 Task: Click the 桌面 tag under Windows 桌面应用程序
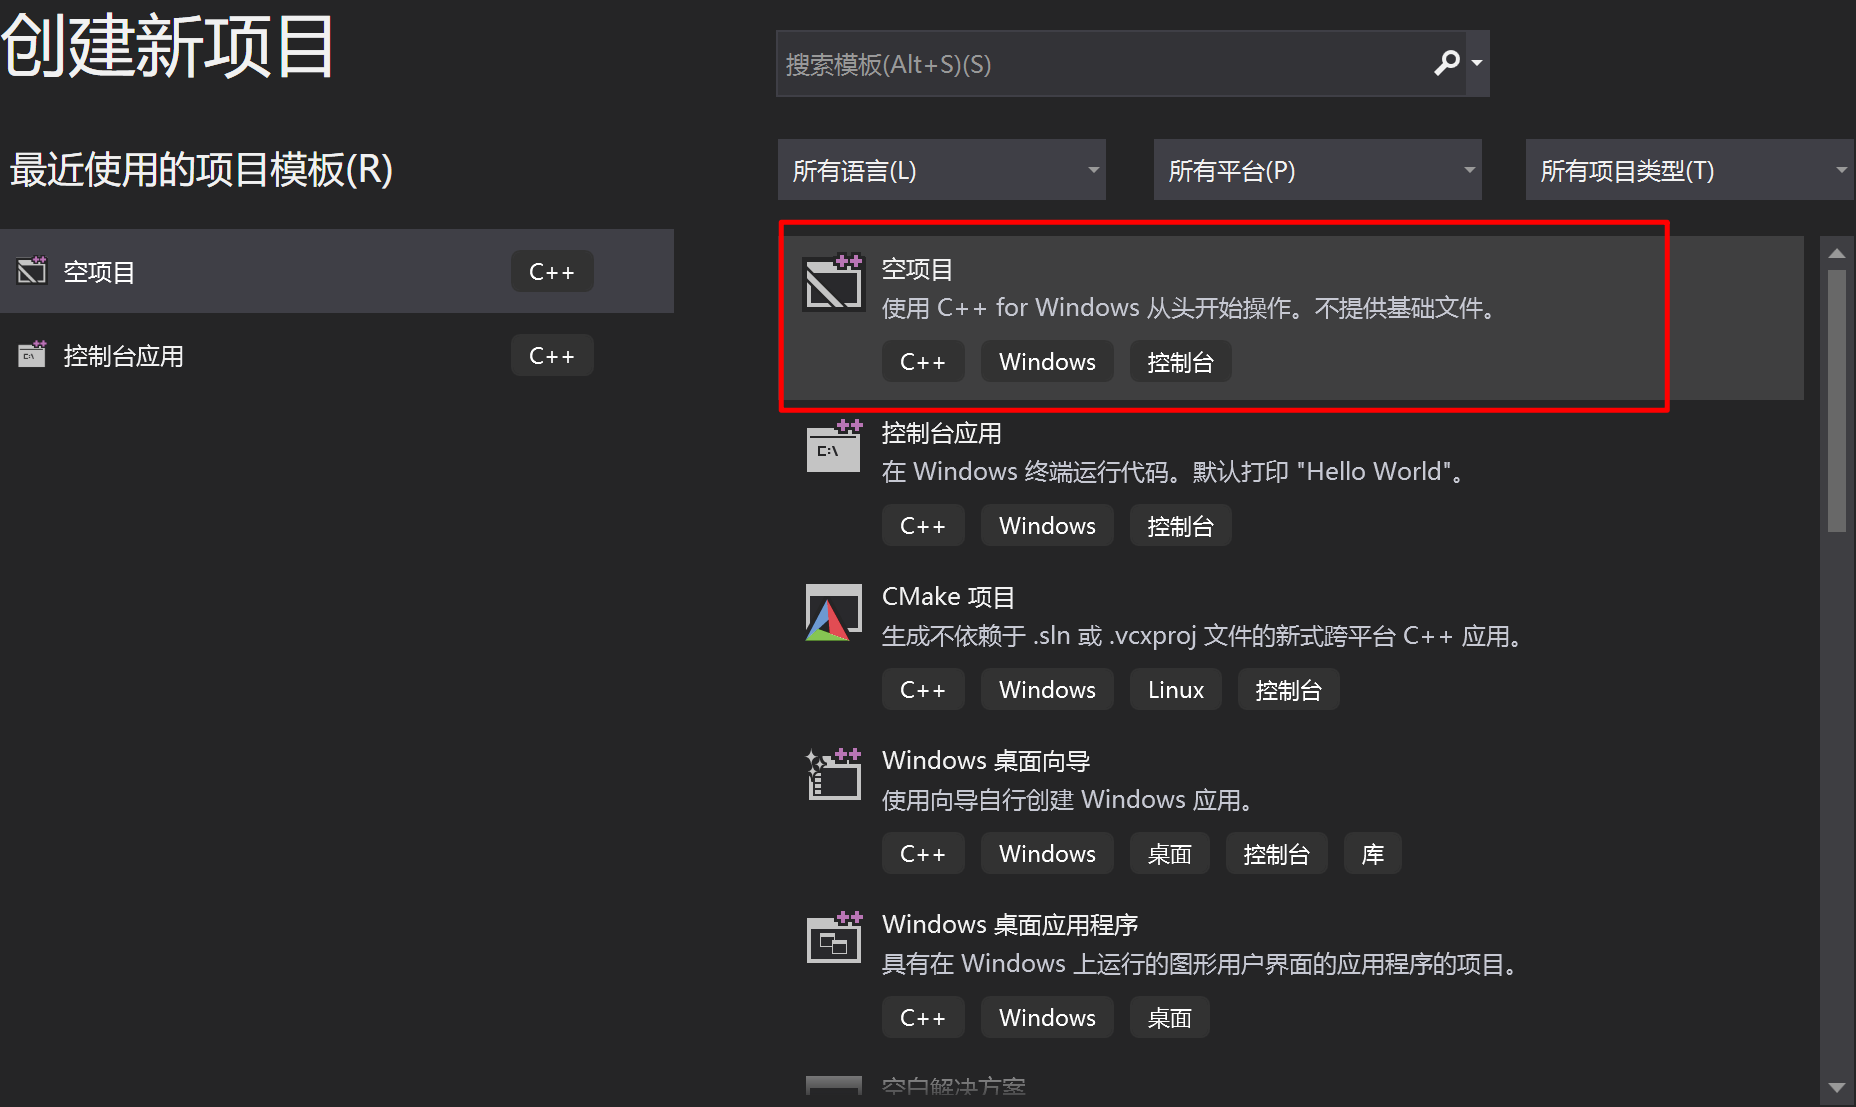(x=1169, y=1017)
